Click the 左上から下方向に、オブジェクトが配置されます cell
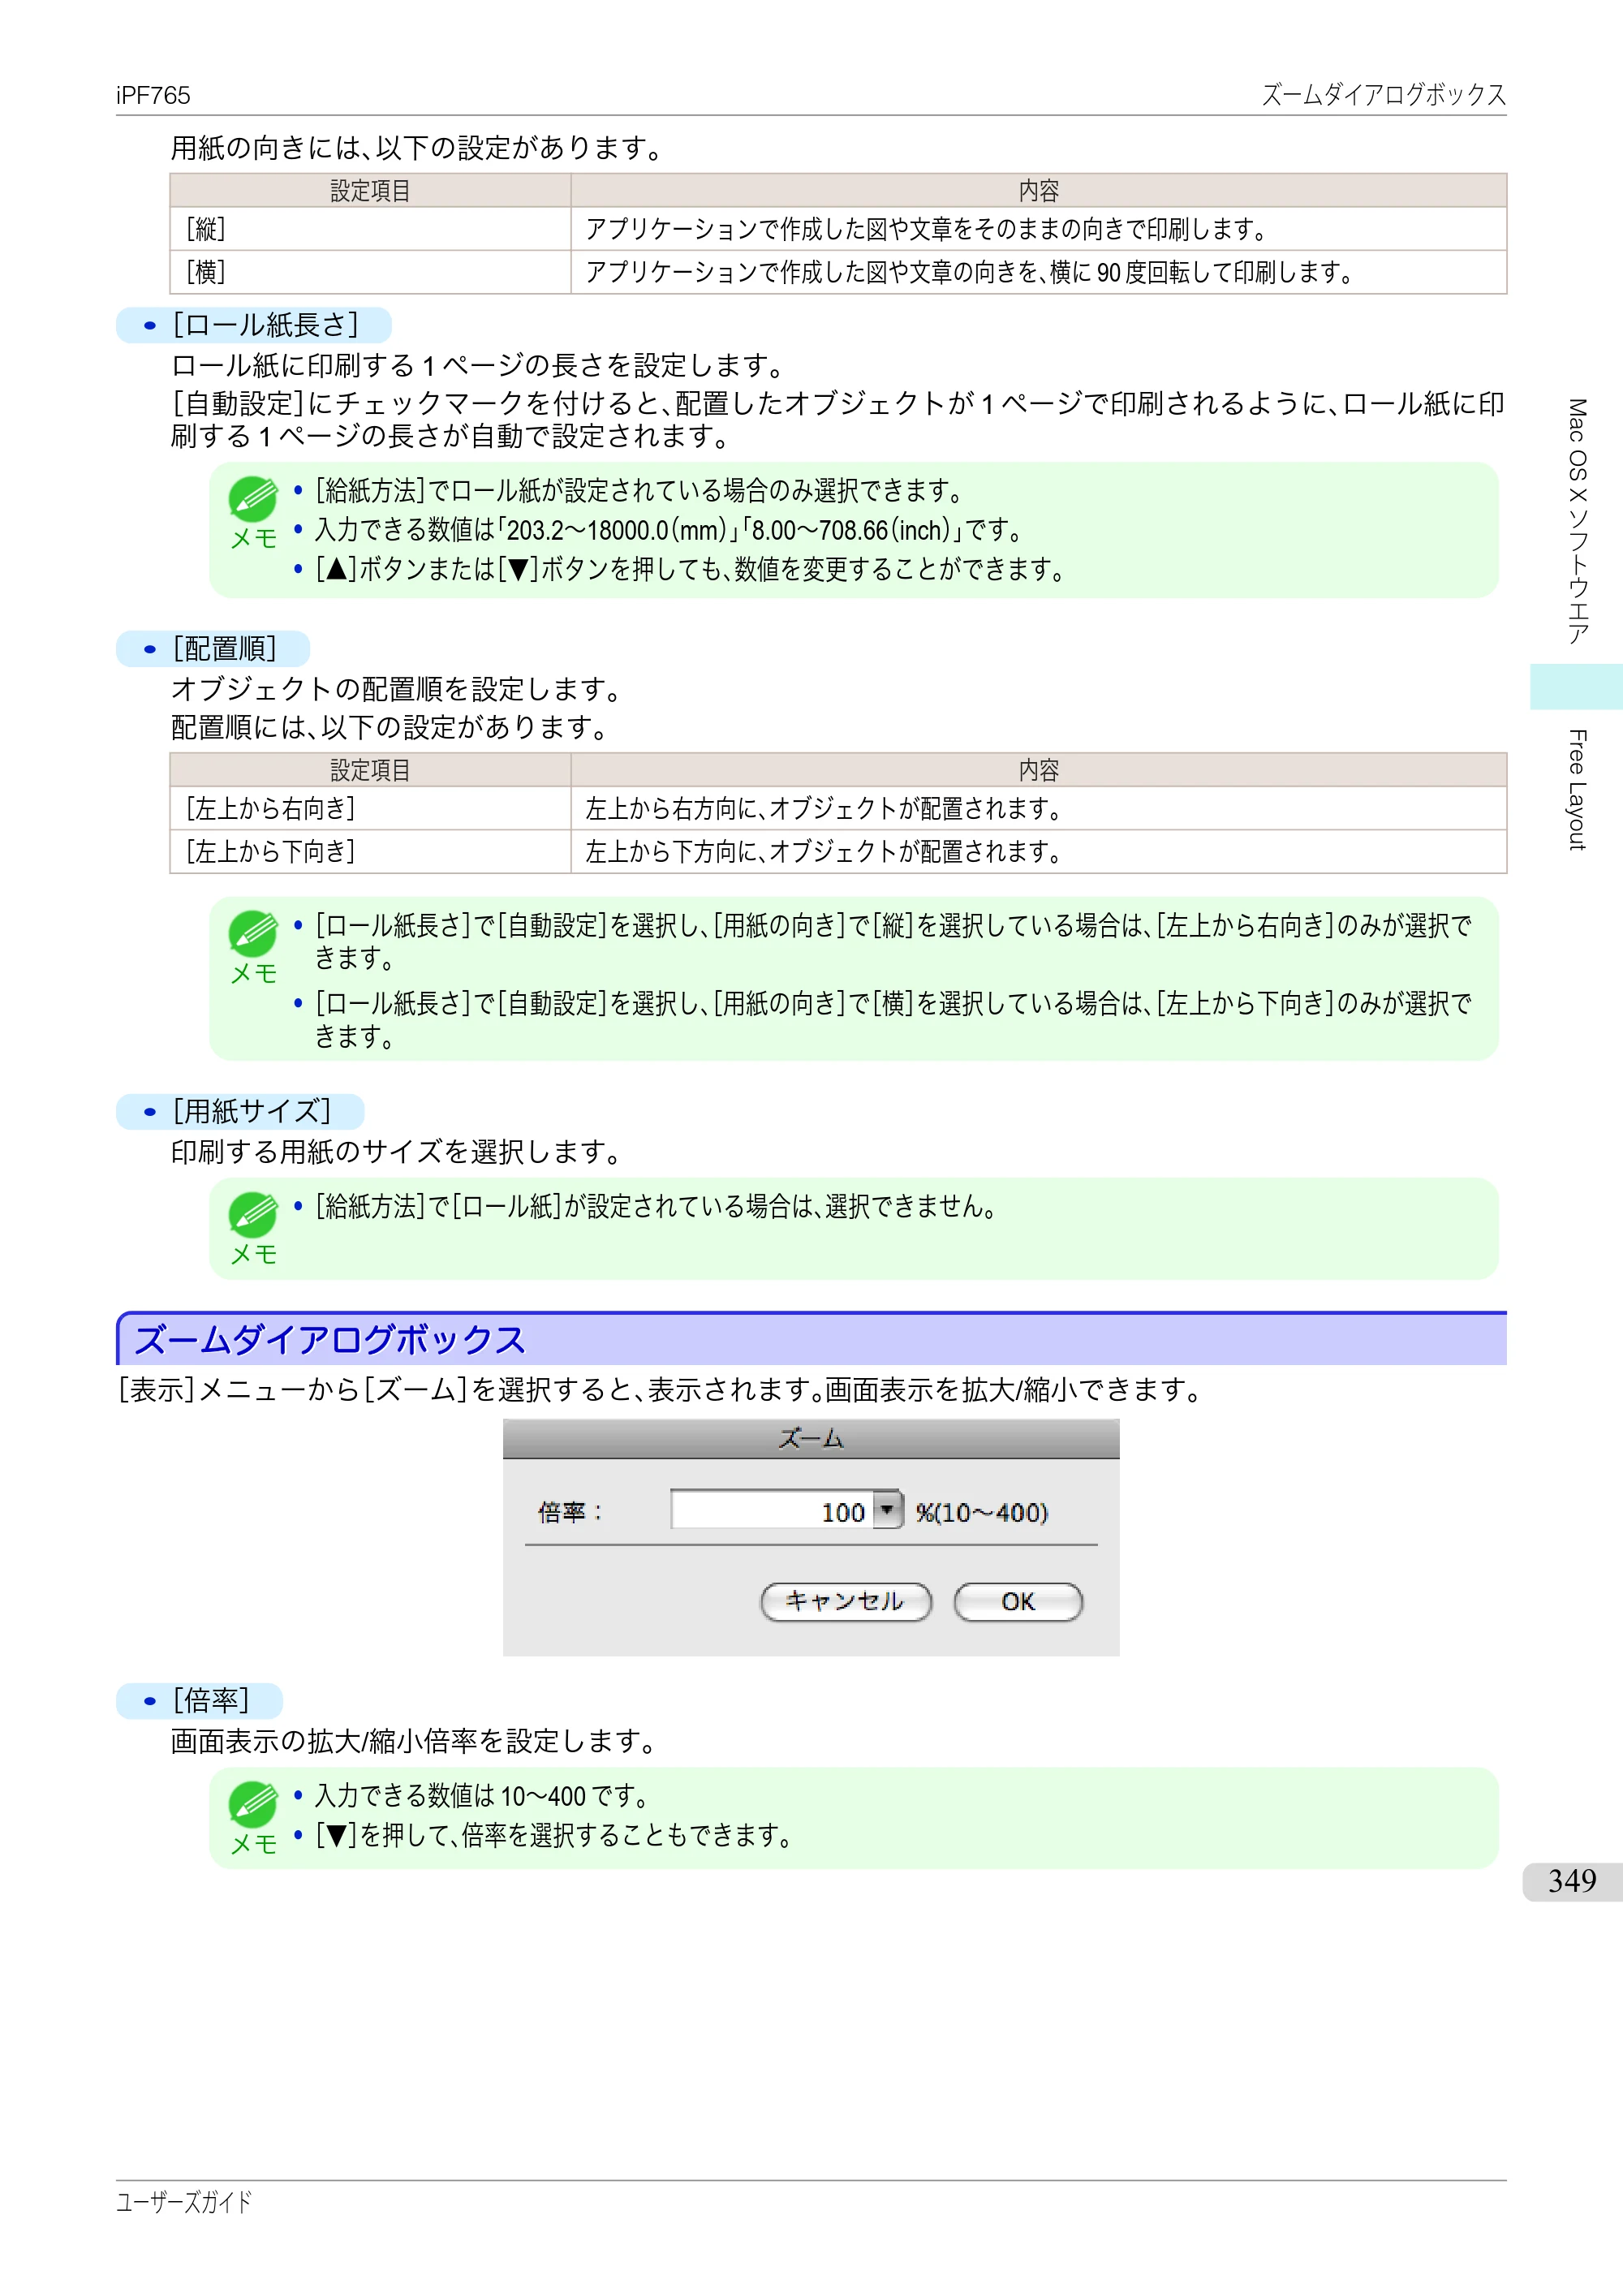1623x2296 pixels. pos(1038,851)
